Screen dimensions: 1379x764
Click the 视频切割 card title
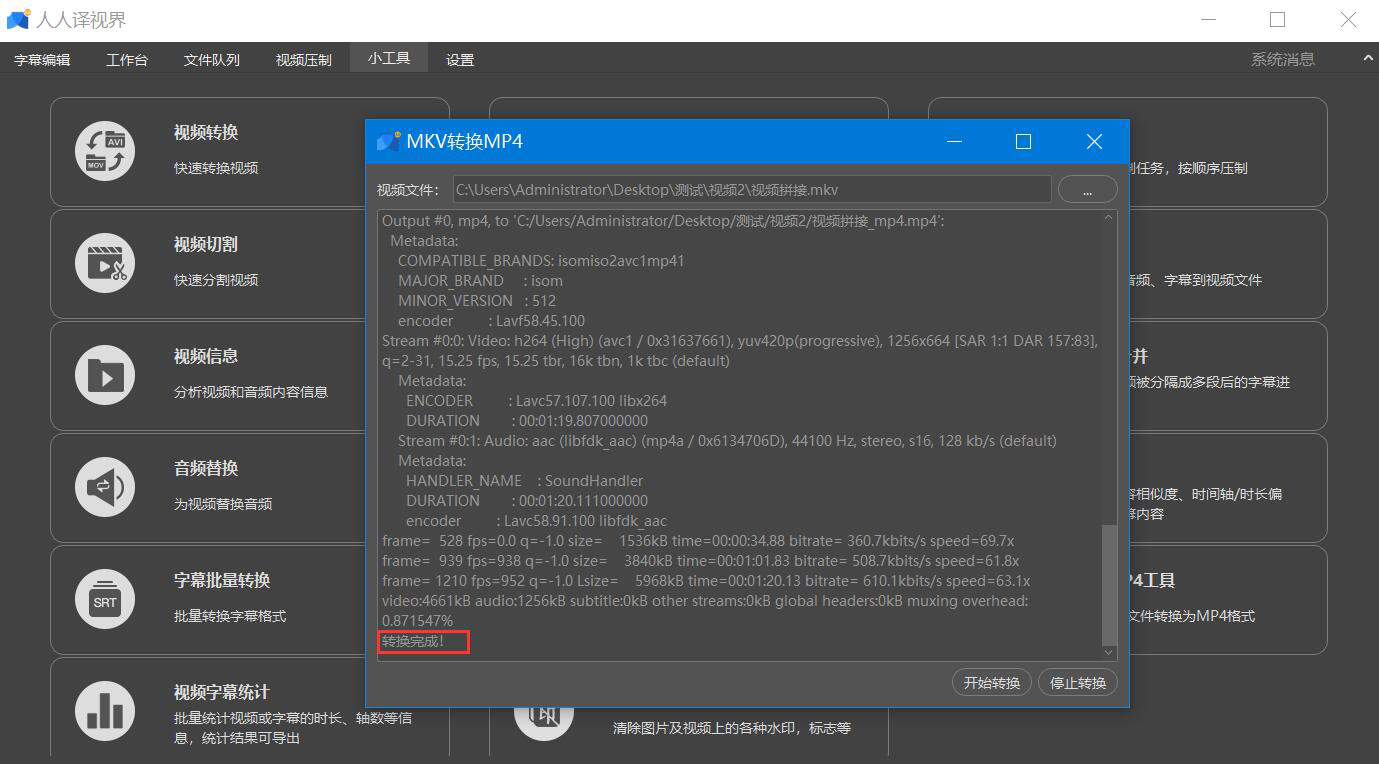206,245
